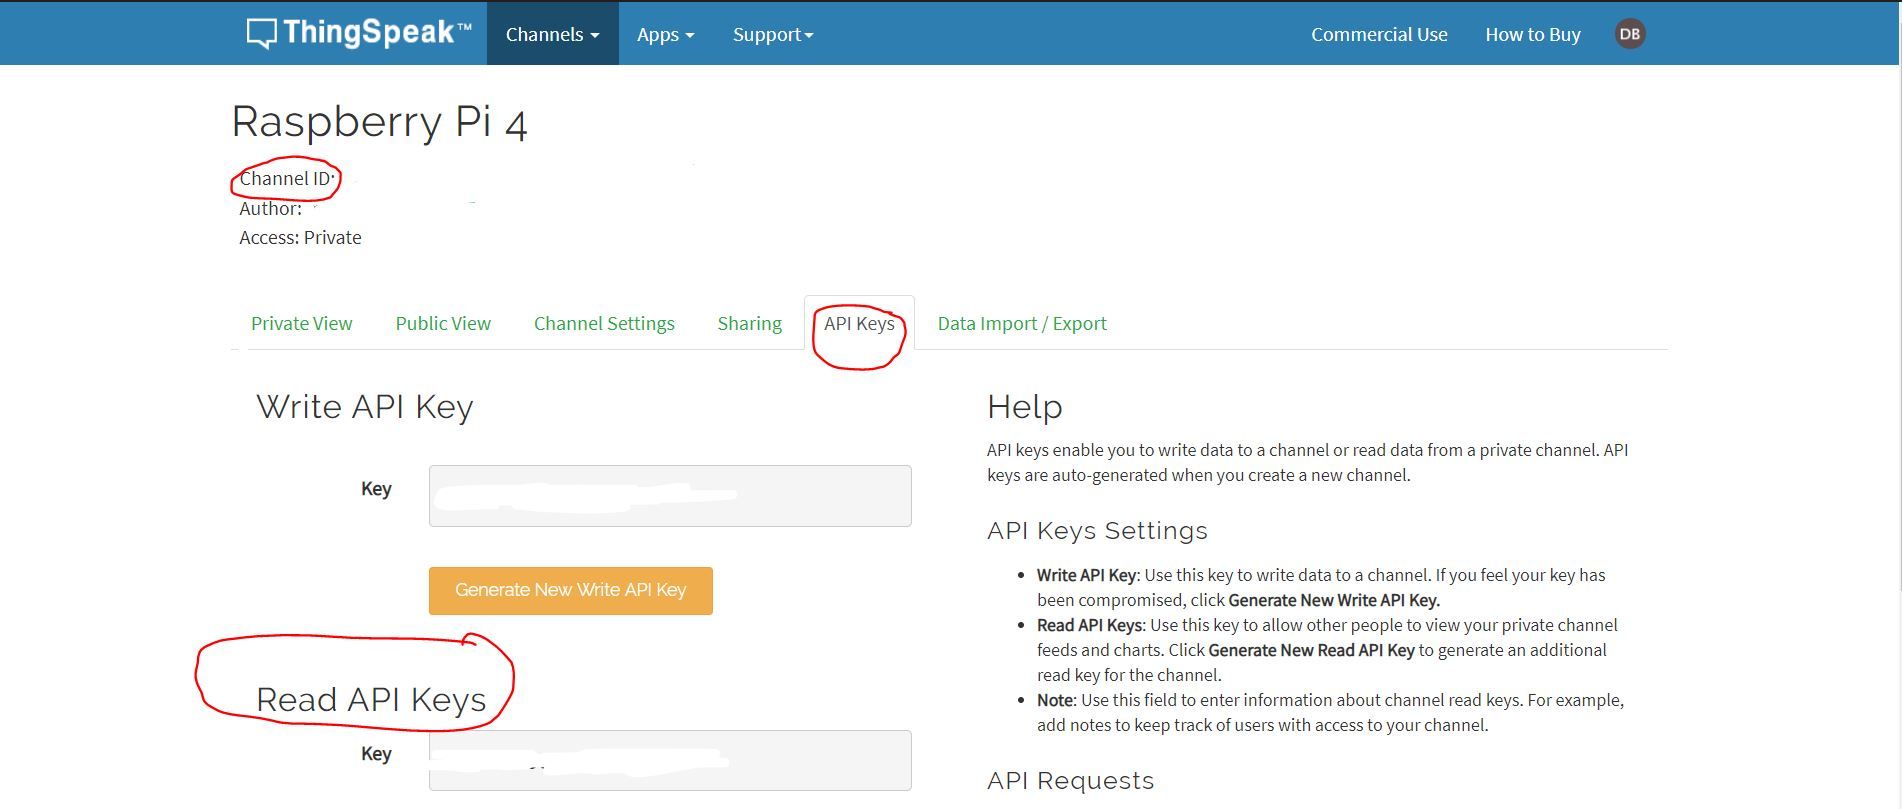Switch to the Public View tab
1902x809 pixels.
pos(443,323)
